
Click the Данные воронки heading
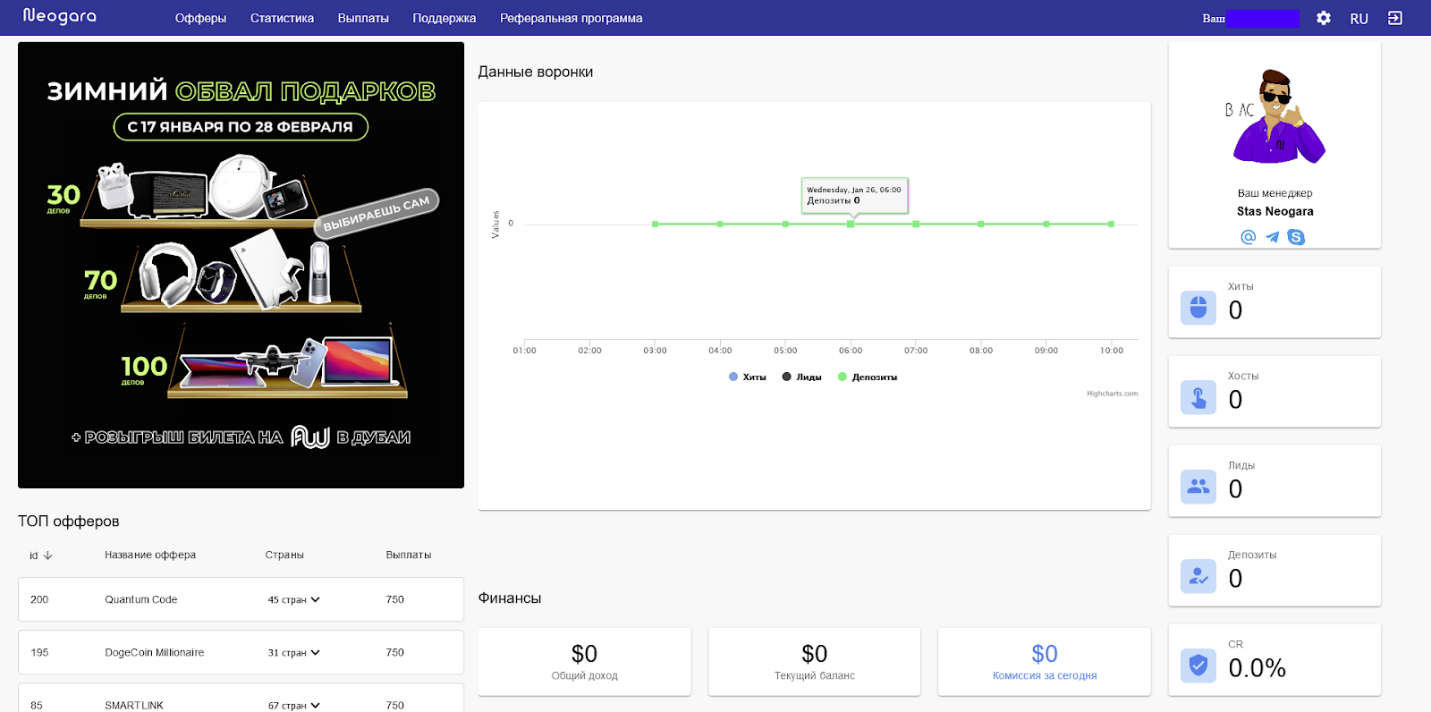pos(535,72)
